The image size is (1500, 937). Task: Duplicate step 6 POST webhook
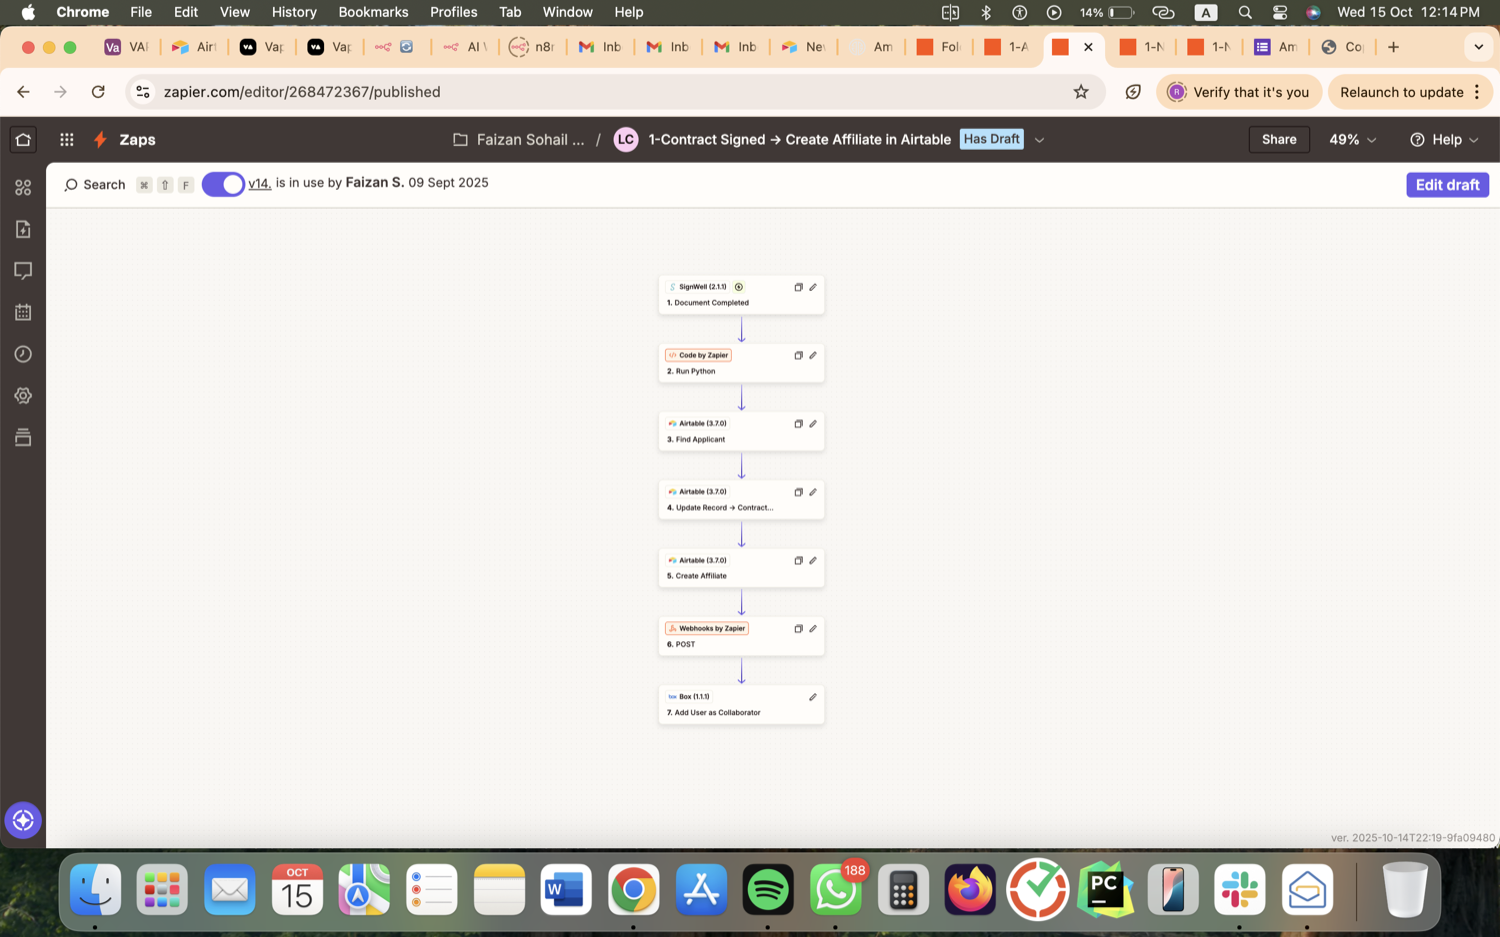tap(798, 629)
